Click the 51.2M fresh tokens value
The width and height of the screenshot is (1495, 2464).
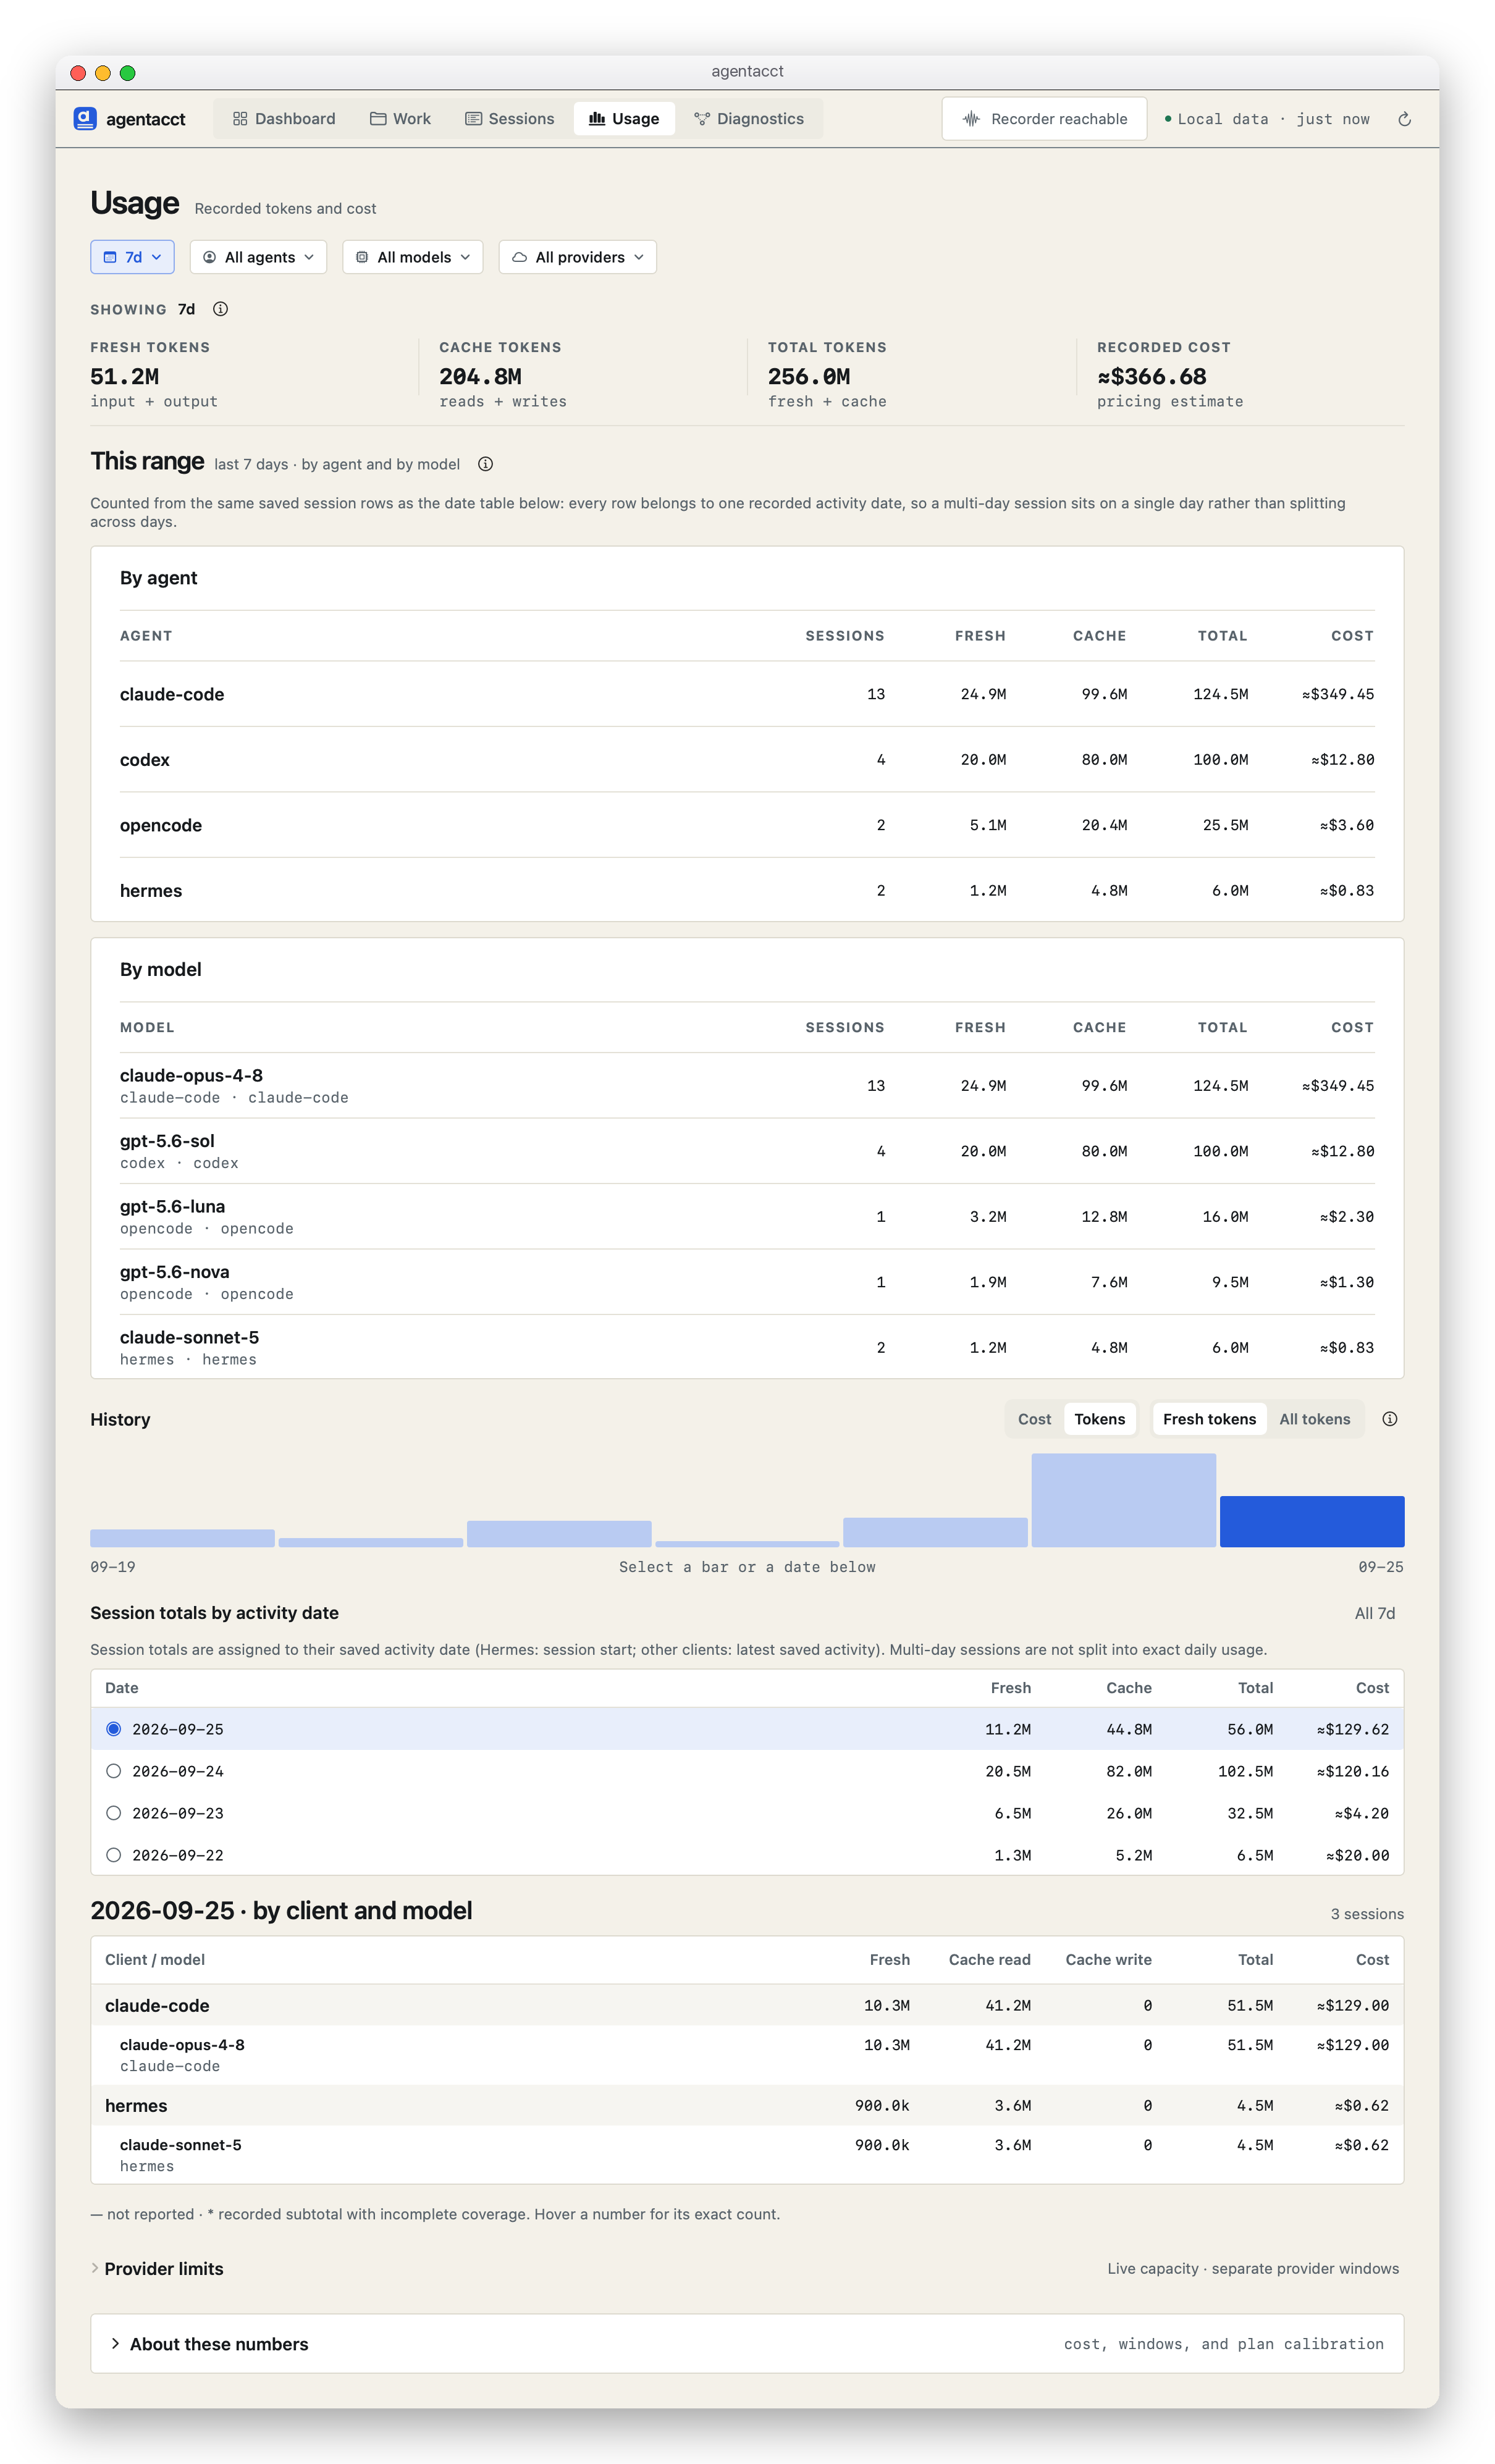click(125, 377)
